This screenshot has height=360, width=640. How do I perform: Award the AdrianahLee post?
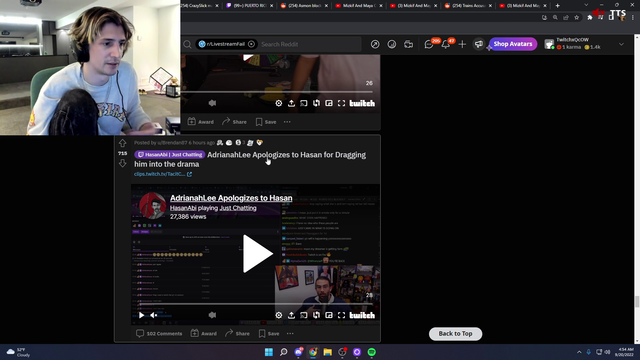(204, 333)
